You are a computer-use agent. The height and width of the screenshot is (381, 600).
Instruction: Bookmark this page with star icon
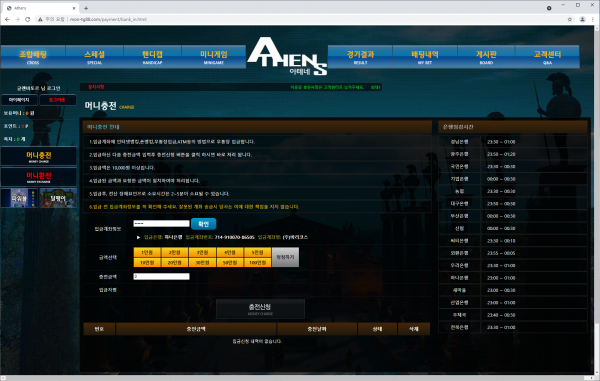point(570,19)
